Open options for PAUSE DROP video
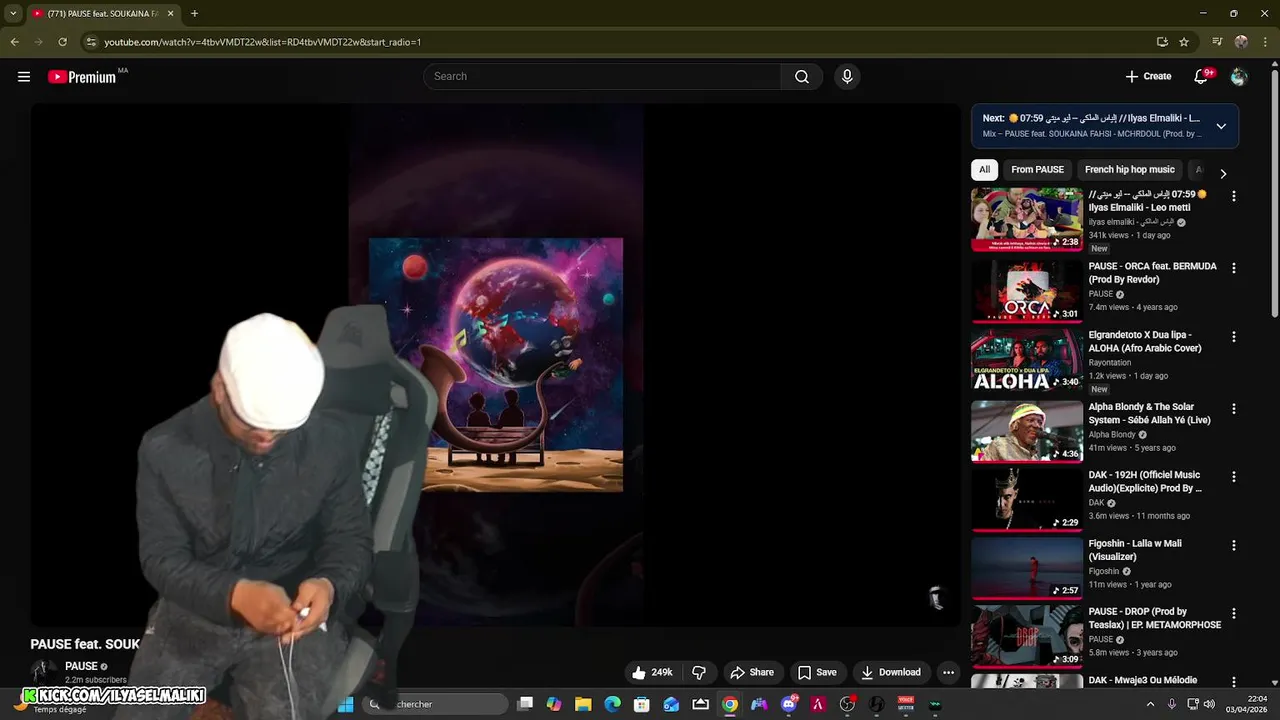The width and height of the screenshot is (1280, 720). pyautogui.click(x=1234, y=614)
